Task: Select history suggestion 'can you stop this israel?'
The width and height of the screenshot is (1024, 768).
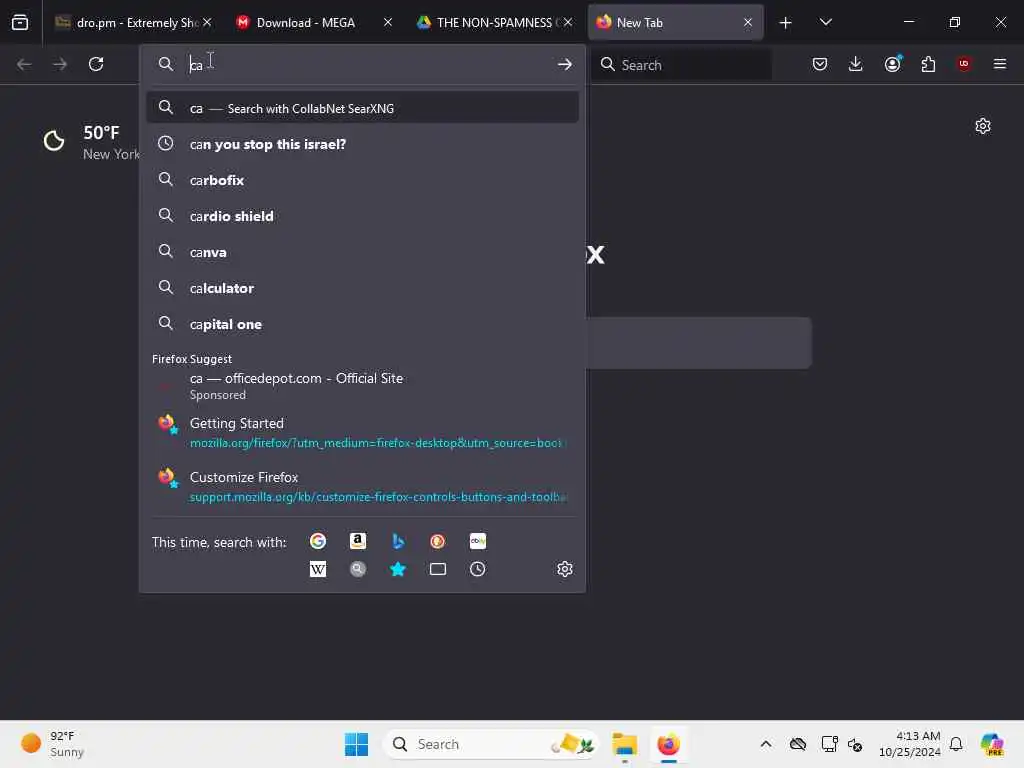Action: coord(362,144)
